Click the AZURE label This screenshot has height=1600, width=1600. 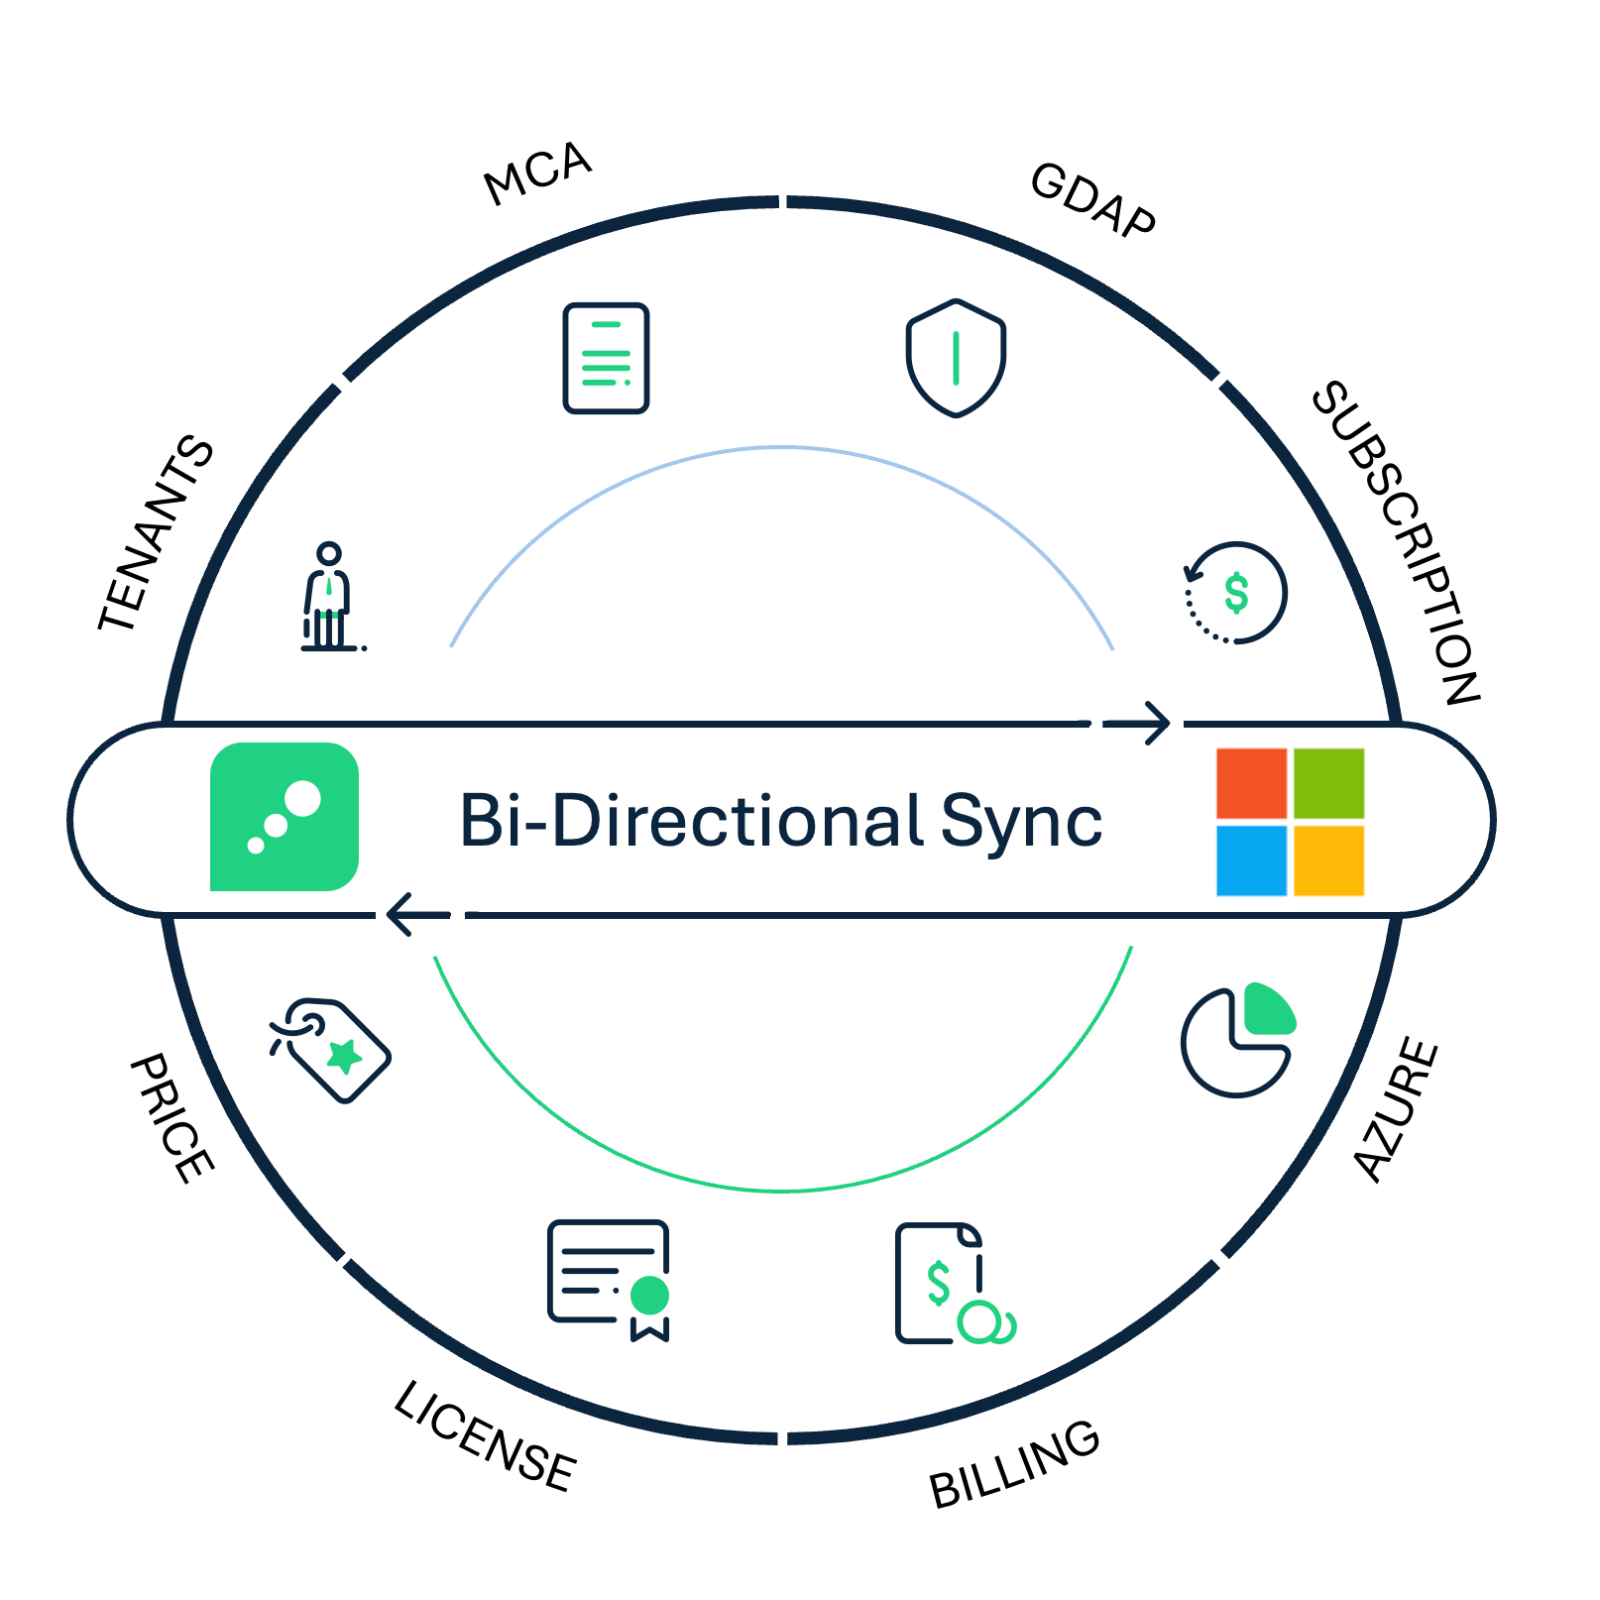(1396, 1110)
